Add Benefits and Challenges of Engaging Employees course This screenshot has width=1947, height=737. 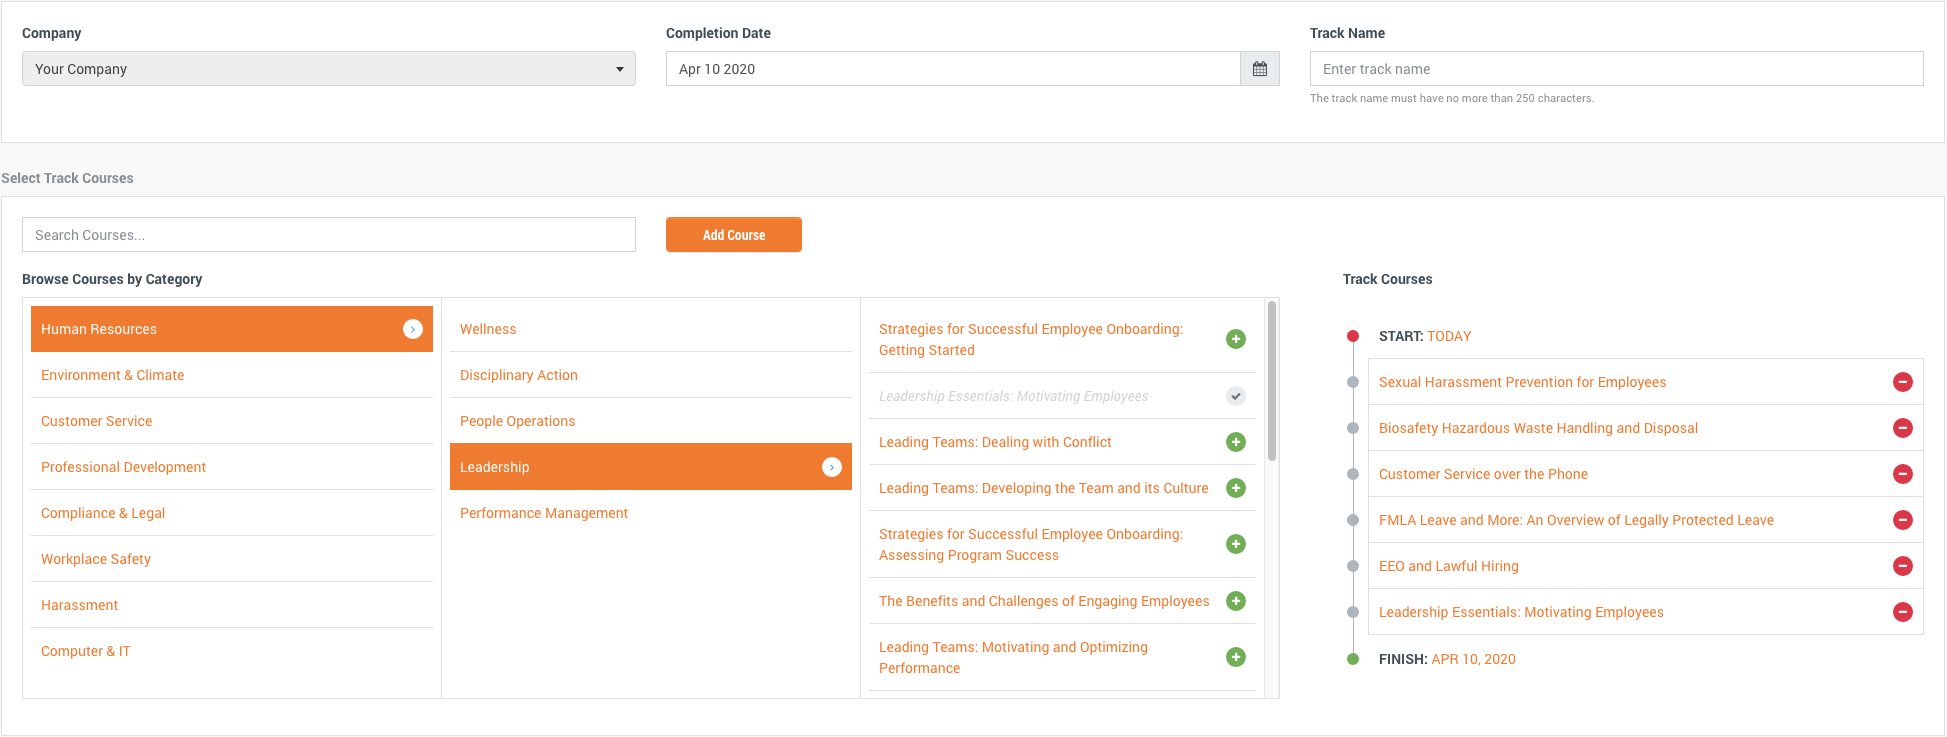coord(1236,601)
